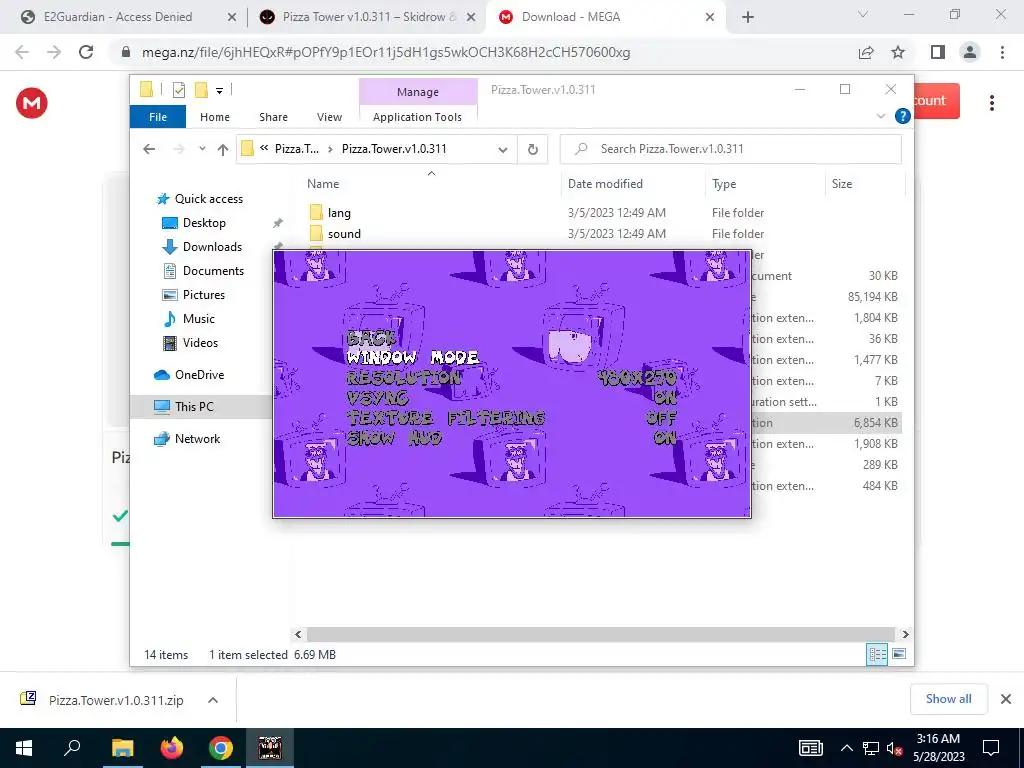
Task: Go up one folder level in Explorer
Action: pos(223,150)
